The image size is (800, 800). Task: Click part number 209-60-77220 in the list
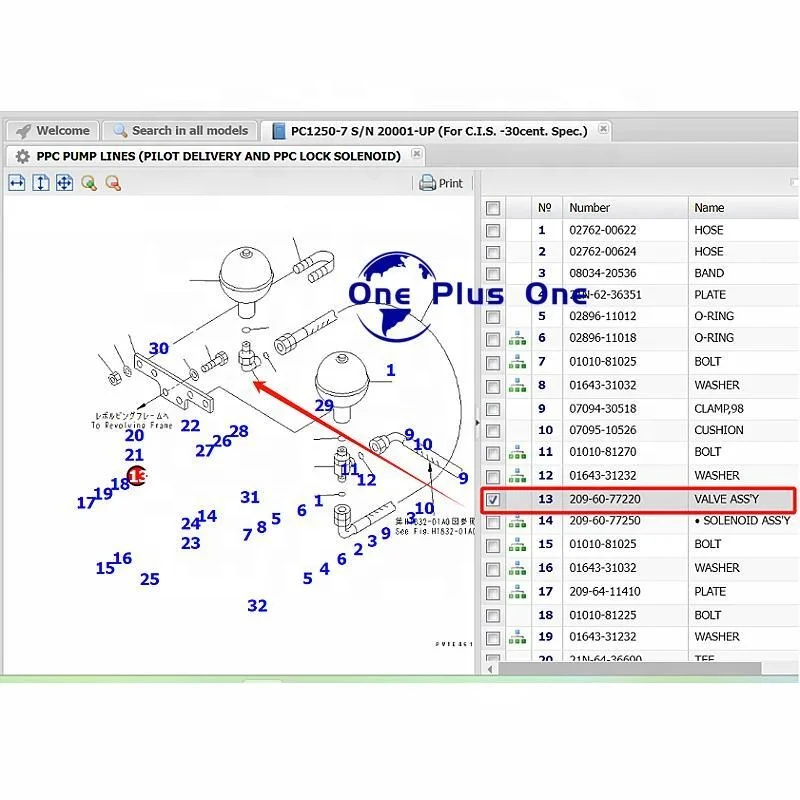pos(604,499)
